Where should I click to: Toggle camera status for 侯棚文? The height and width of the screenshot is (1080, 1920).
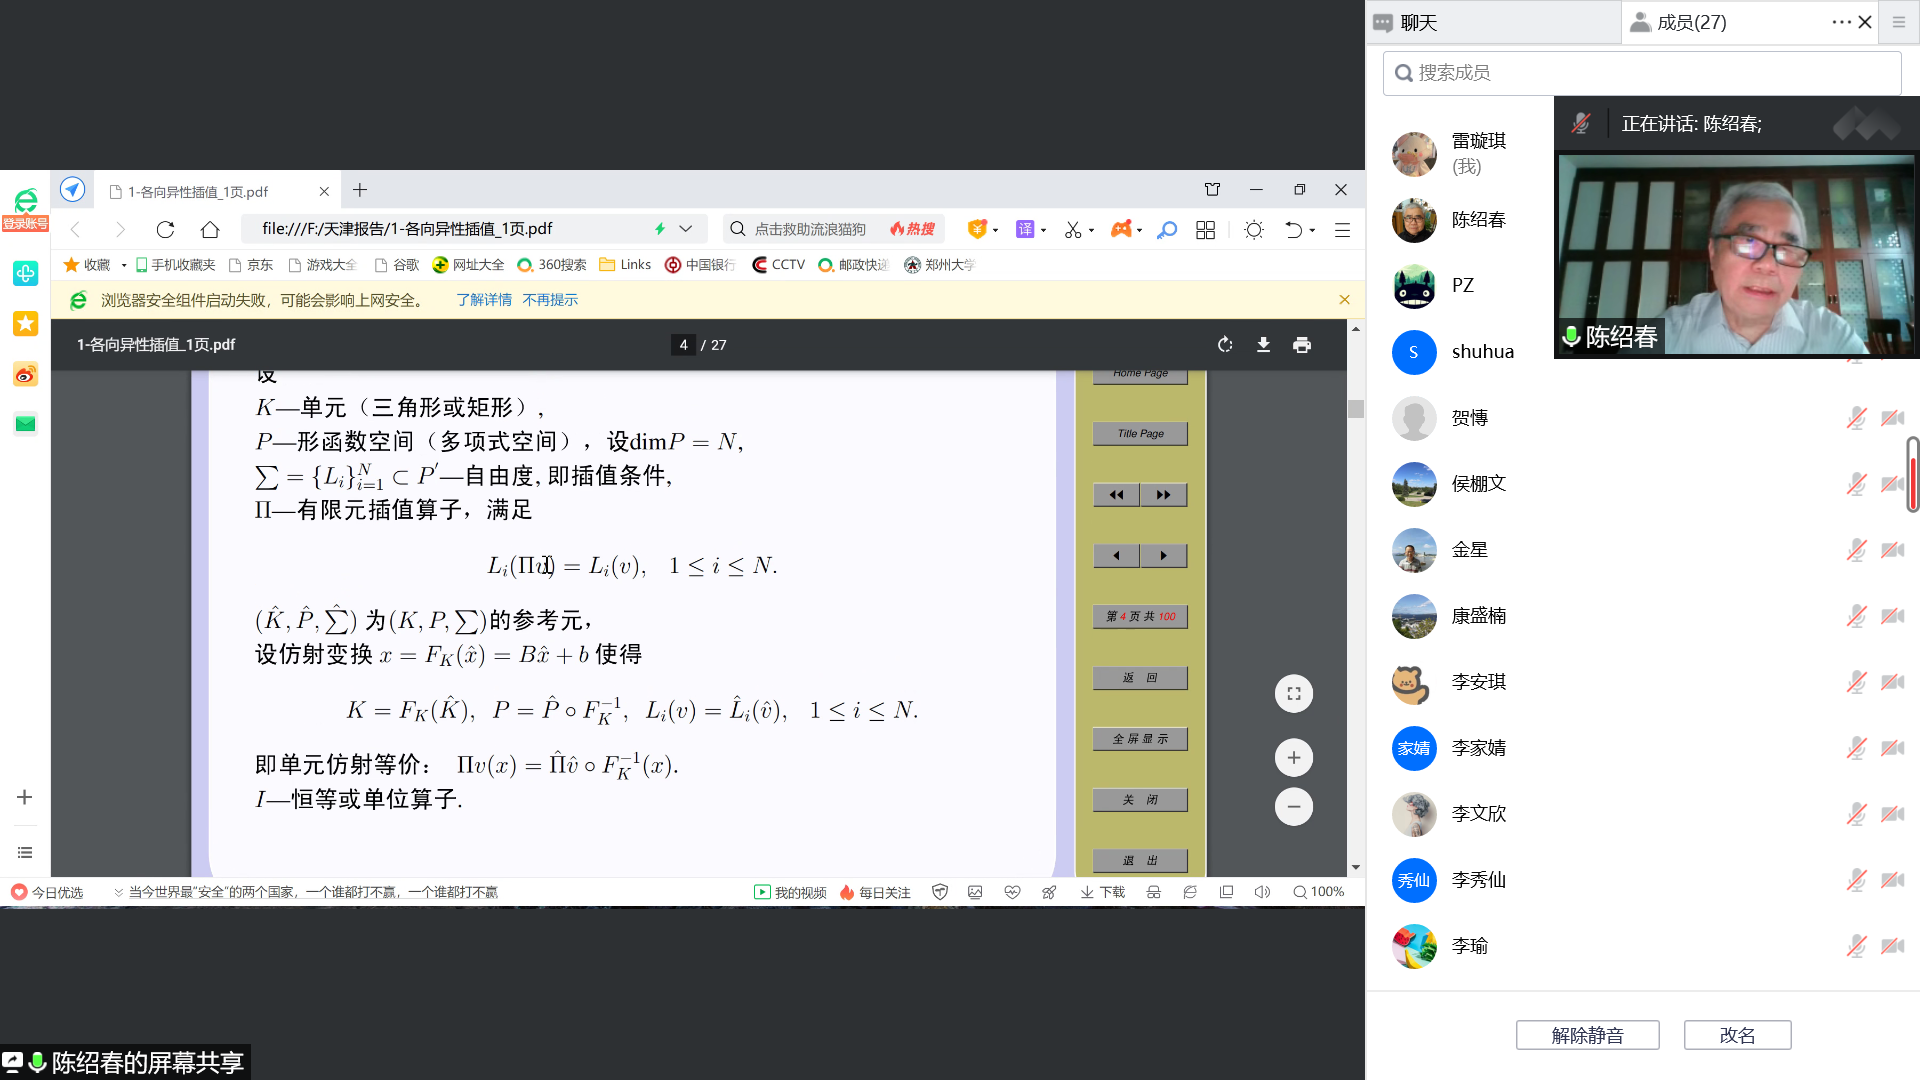coord(1891,484)
